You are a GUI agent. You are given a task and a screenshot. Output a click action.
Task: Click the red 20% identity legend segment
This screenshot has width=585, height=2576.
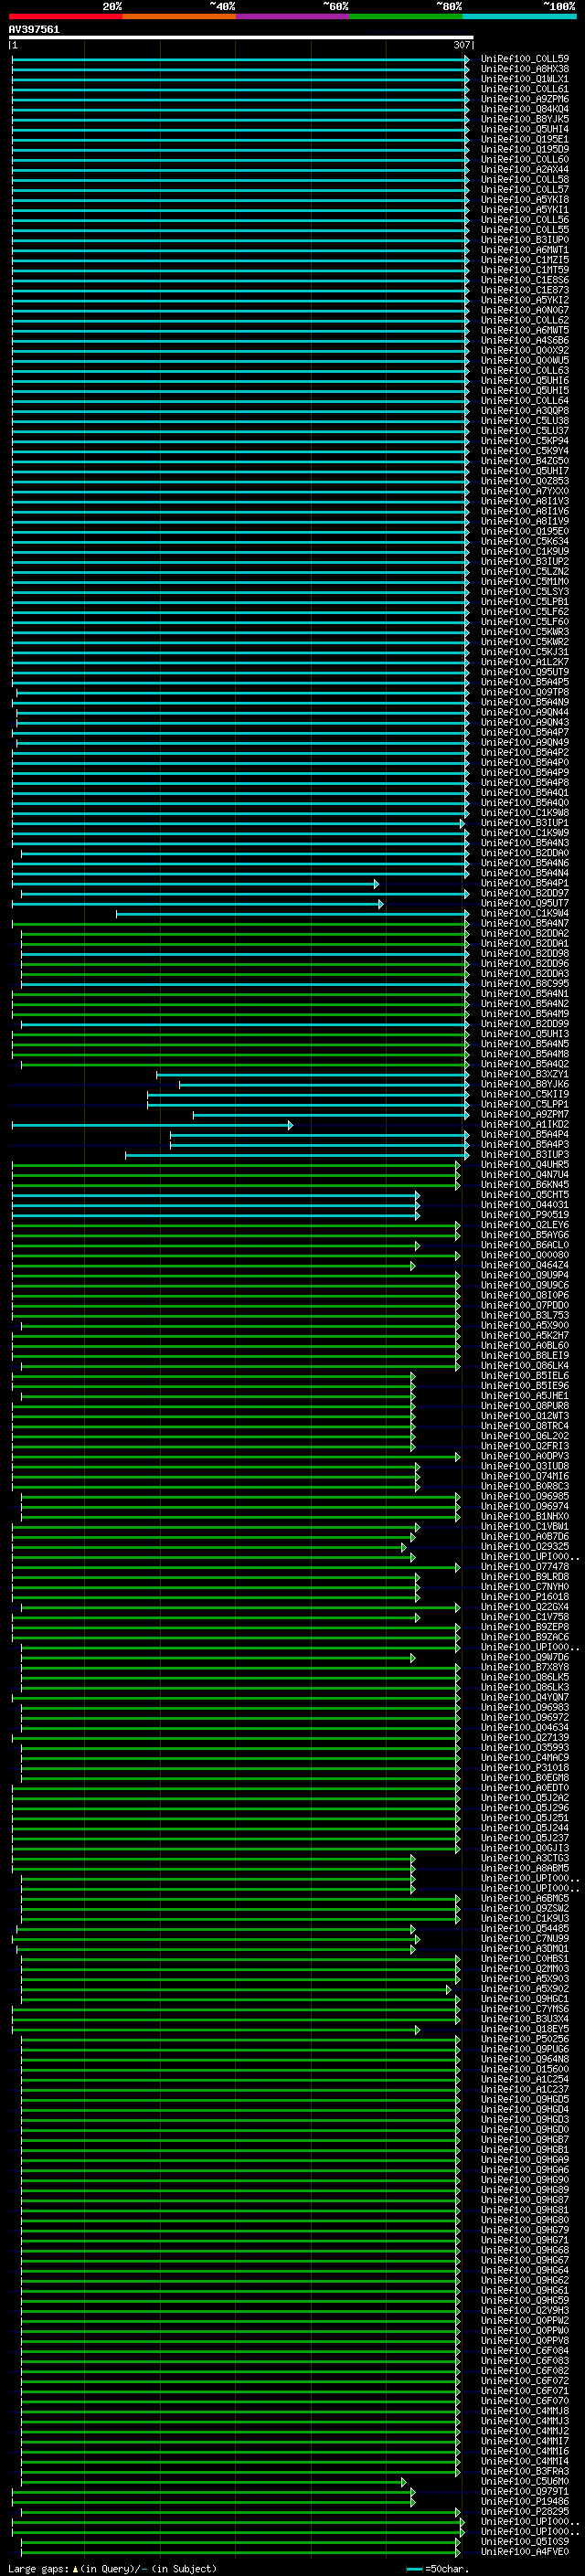coord(65,16)
